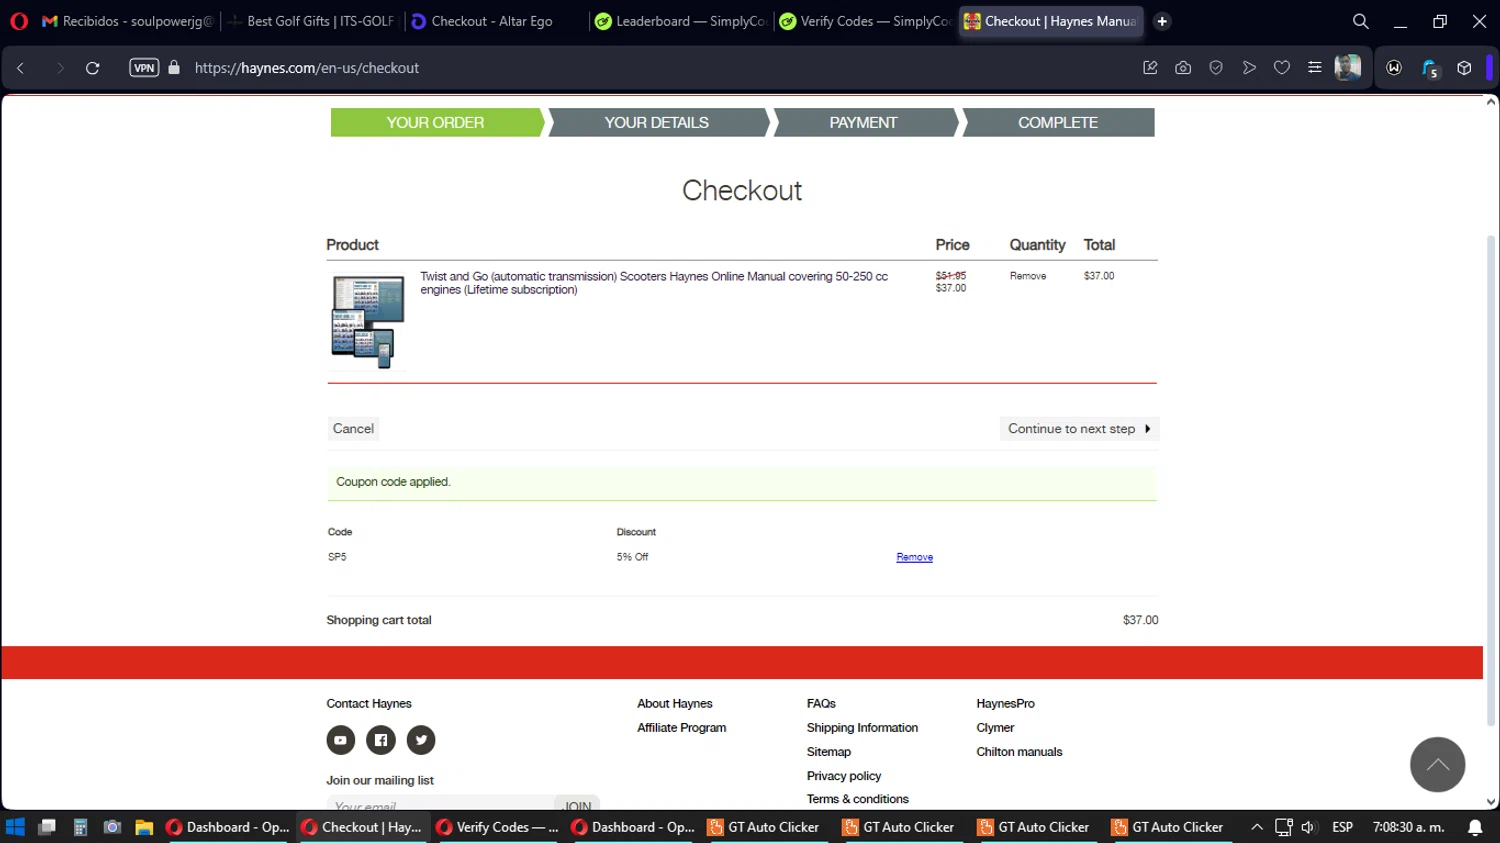Show hidden system tray icons
This screenshot has width=1500, height=843.
pos(1257,827)
